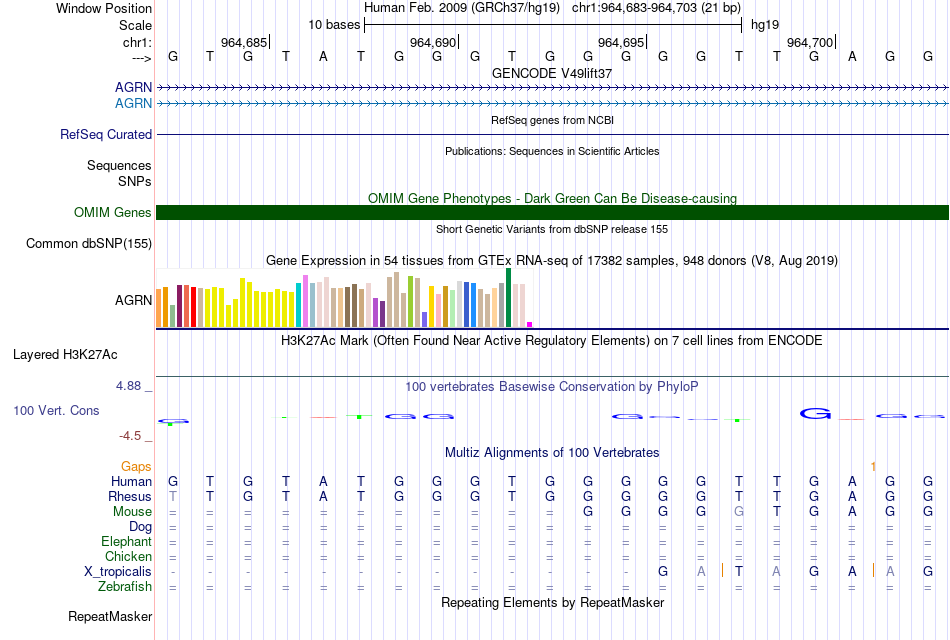Viewport: 950px width, 640px height.
Task: Click the magenta GTEx bar at far right
Action: pos(530,324)
